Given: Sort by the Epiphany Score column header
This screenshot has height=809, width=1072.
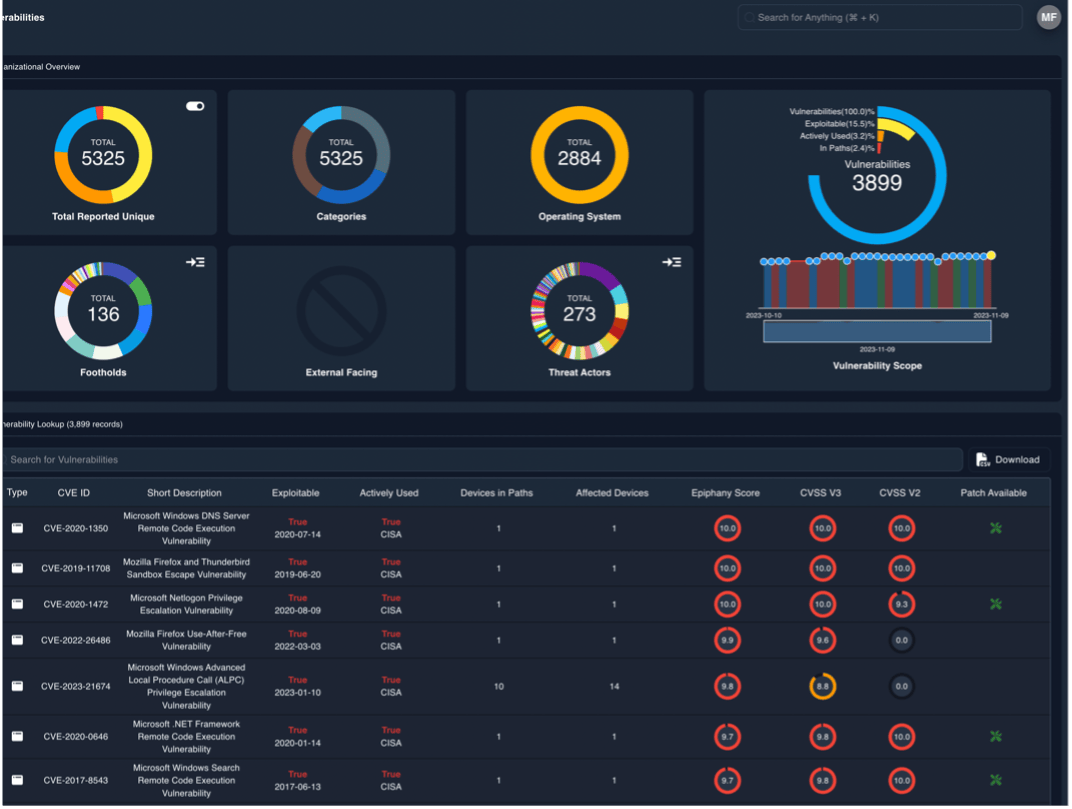Looking at the screenshot, I should 727,492.
